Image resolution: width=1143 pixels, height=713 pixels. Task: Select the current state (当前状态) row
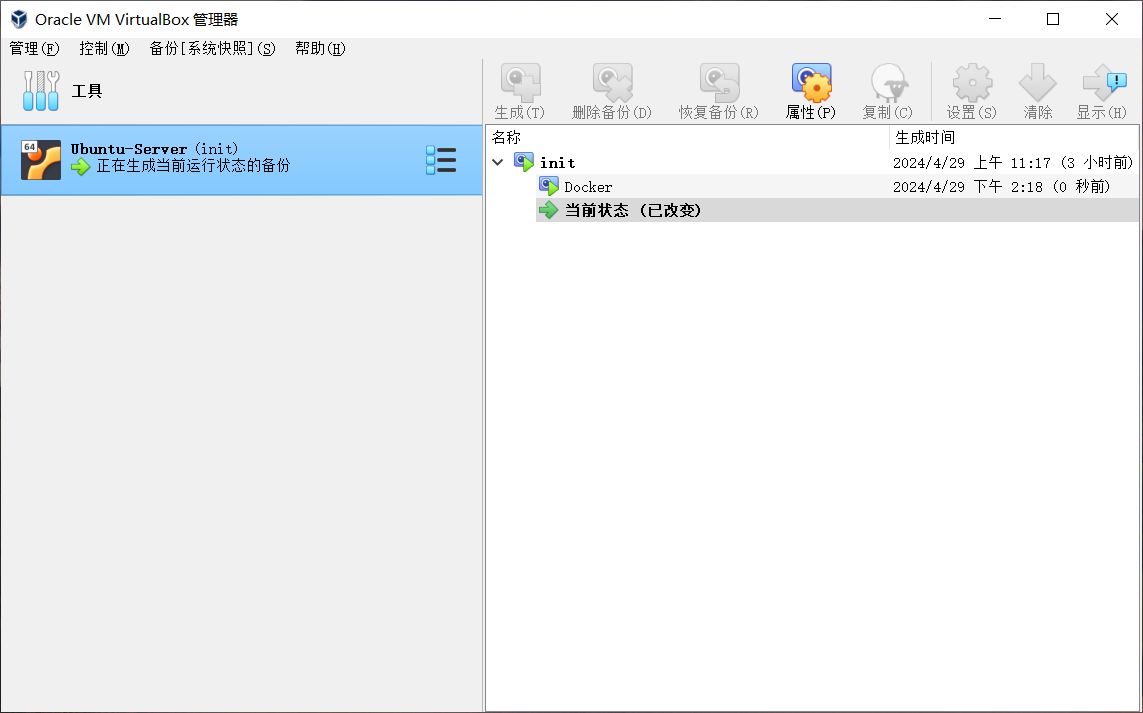tap(632, 210)
